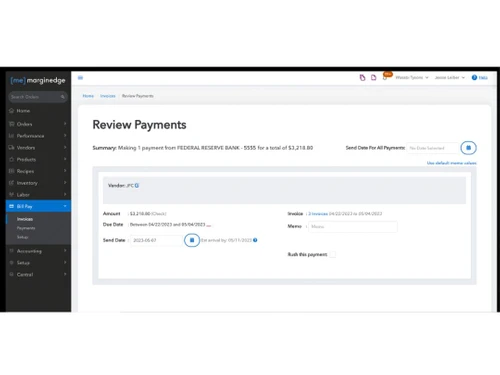Expand the Performance menu chevron
The width and height of the screenshot is (500, 375).
(x=65, y=136)
